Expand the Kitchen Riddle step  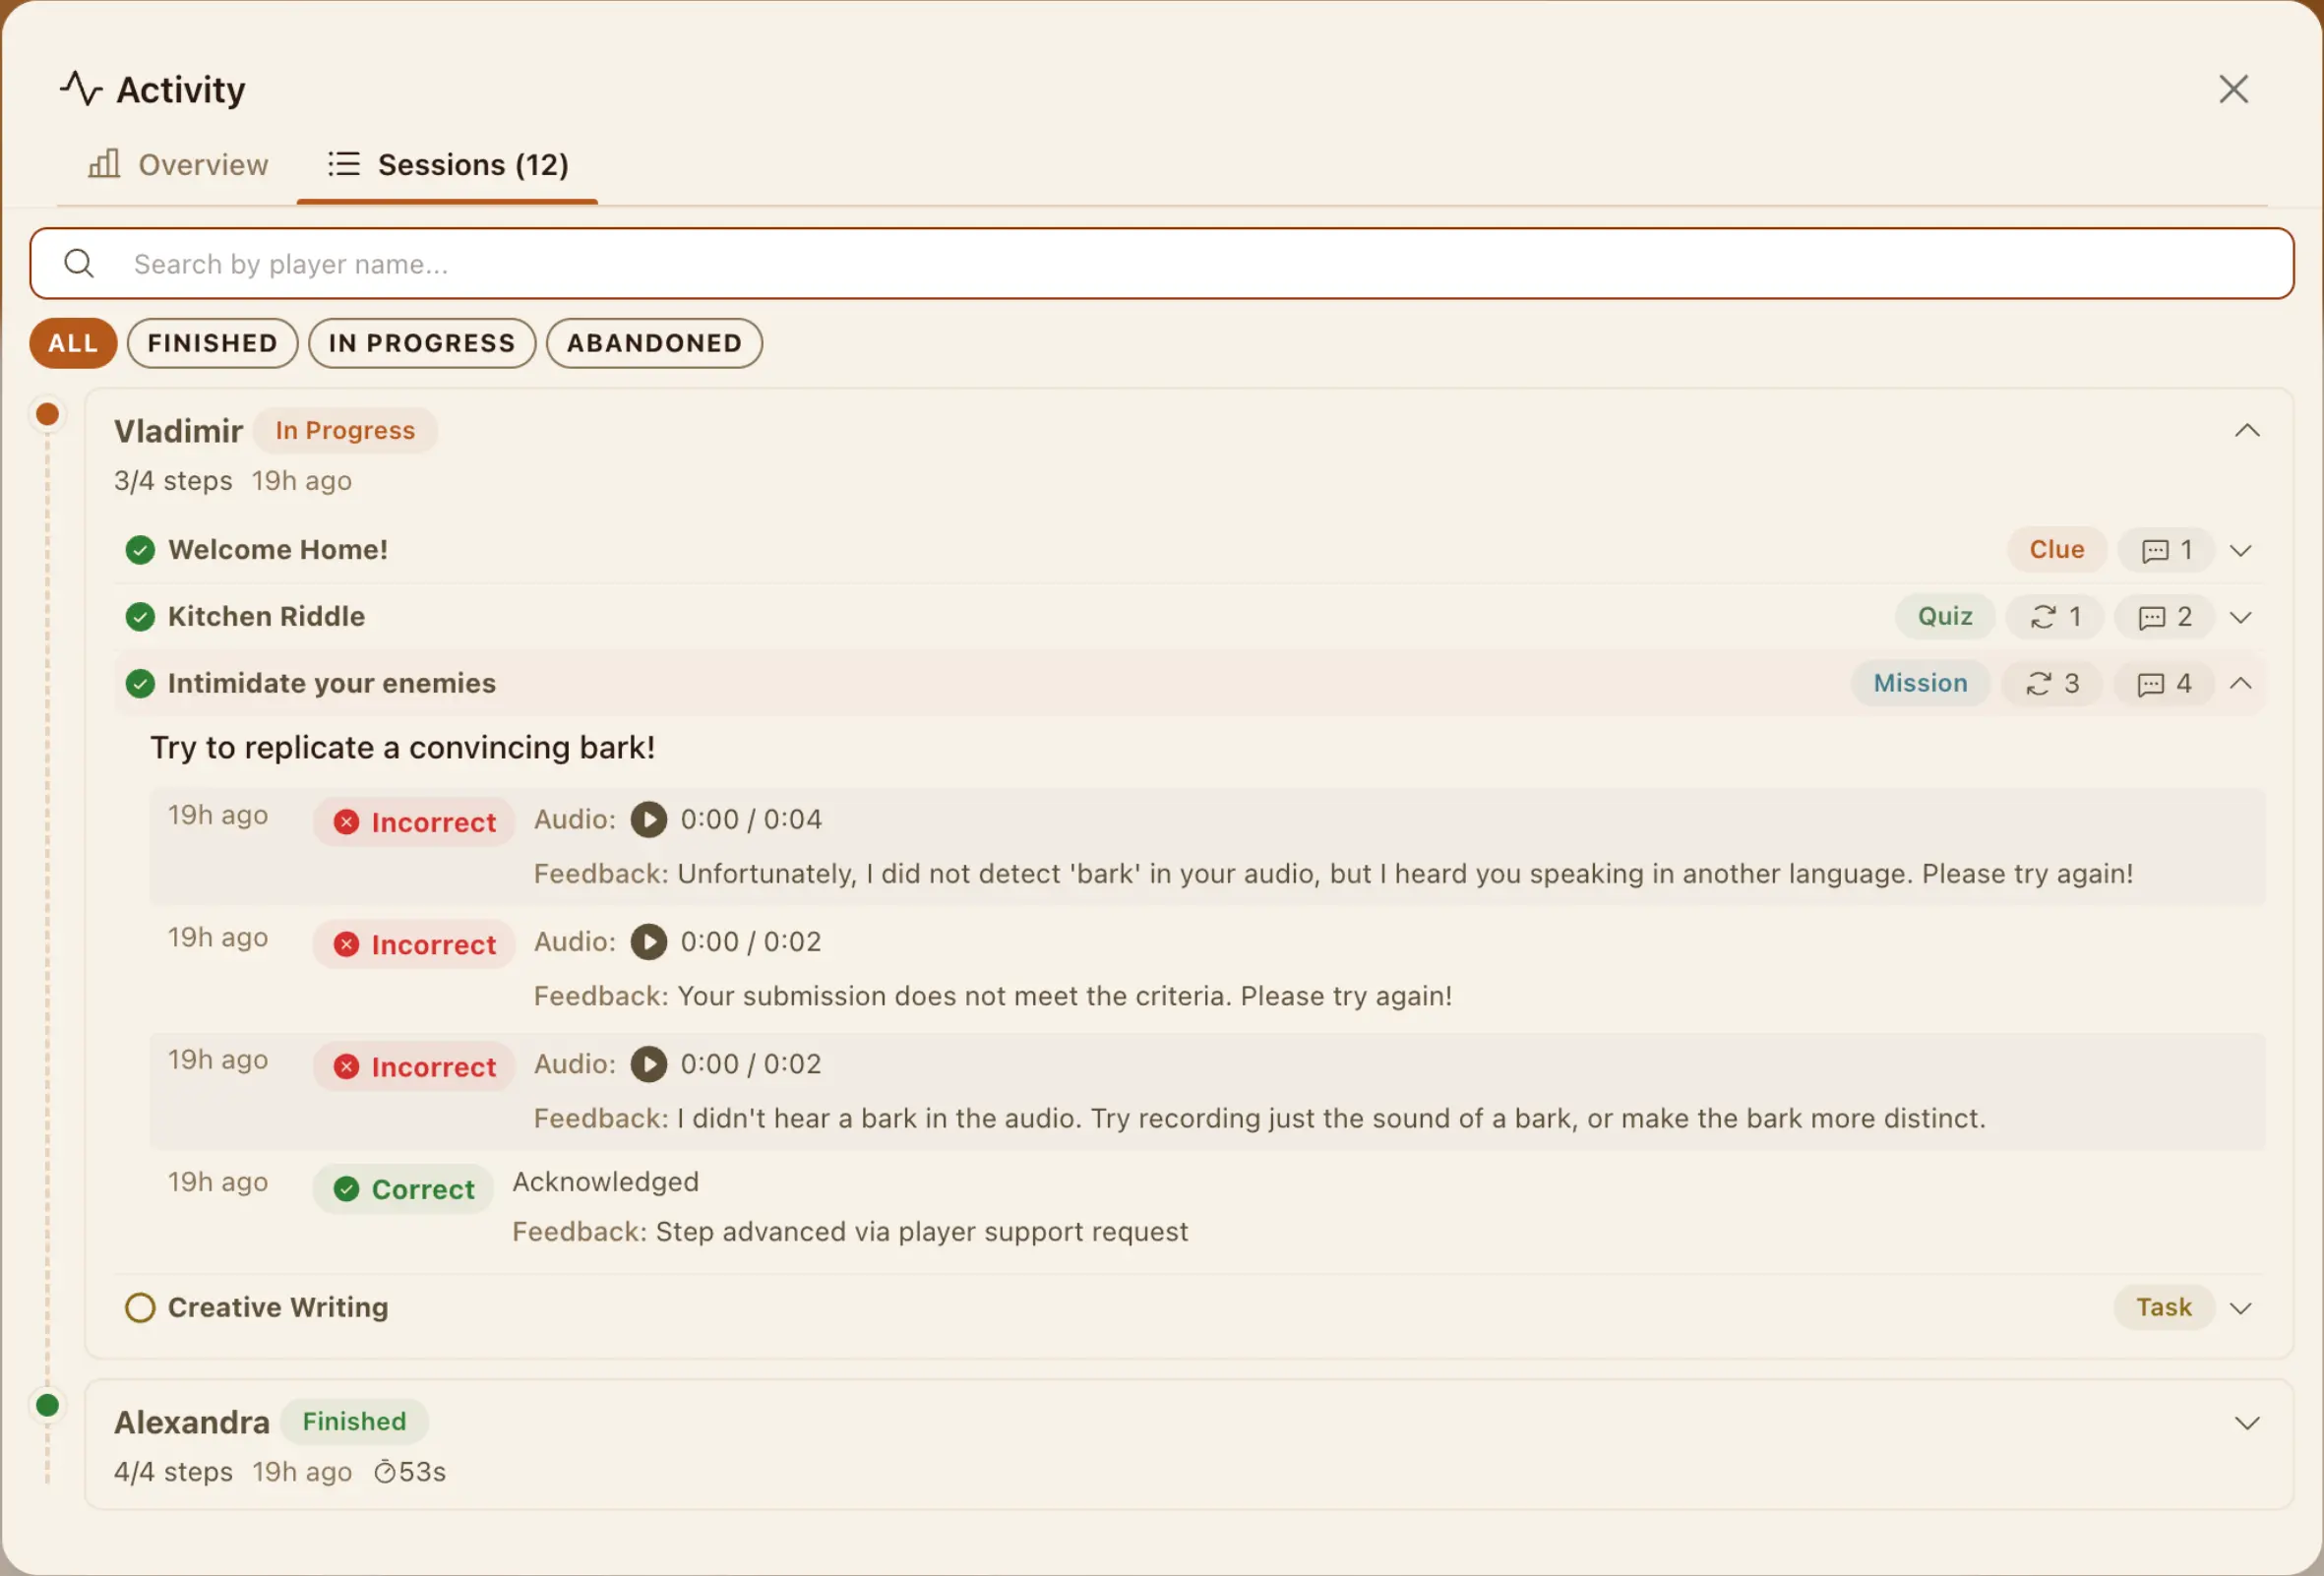click(2240, 617)
